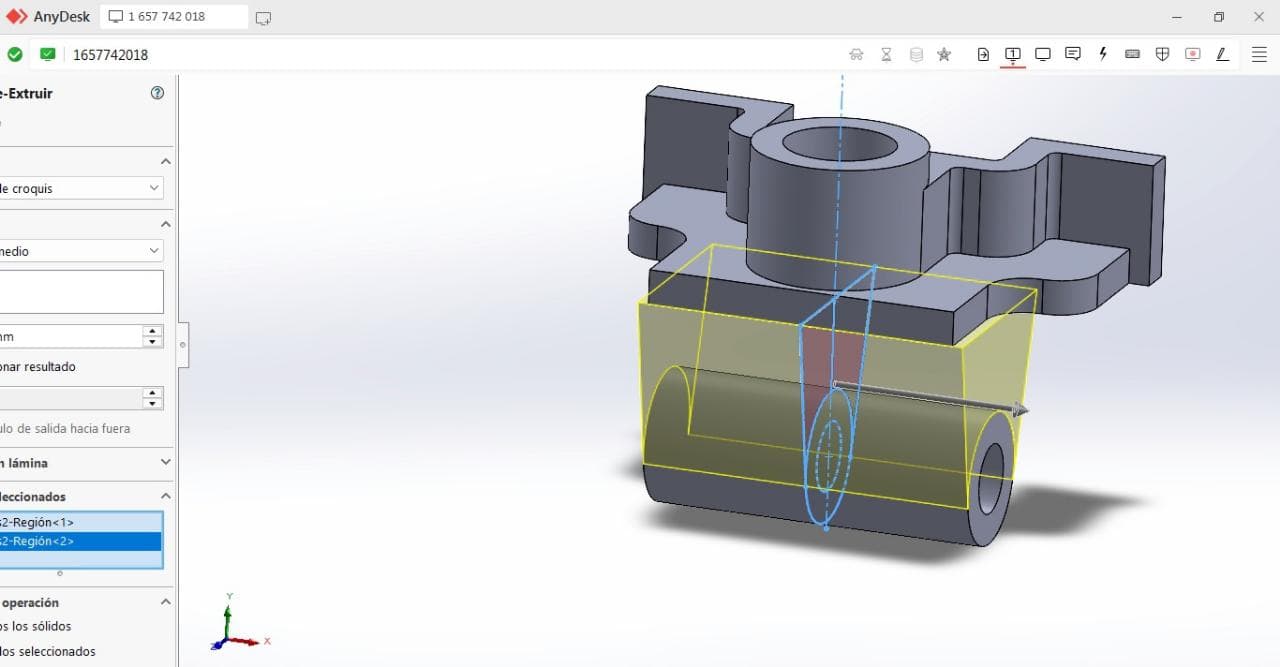Open the new session tab icon
The image size is (1280, 667).
click(x=263, y=18)
